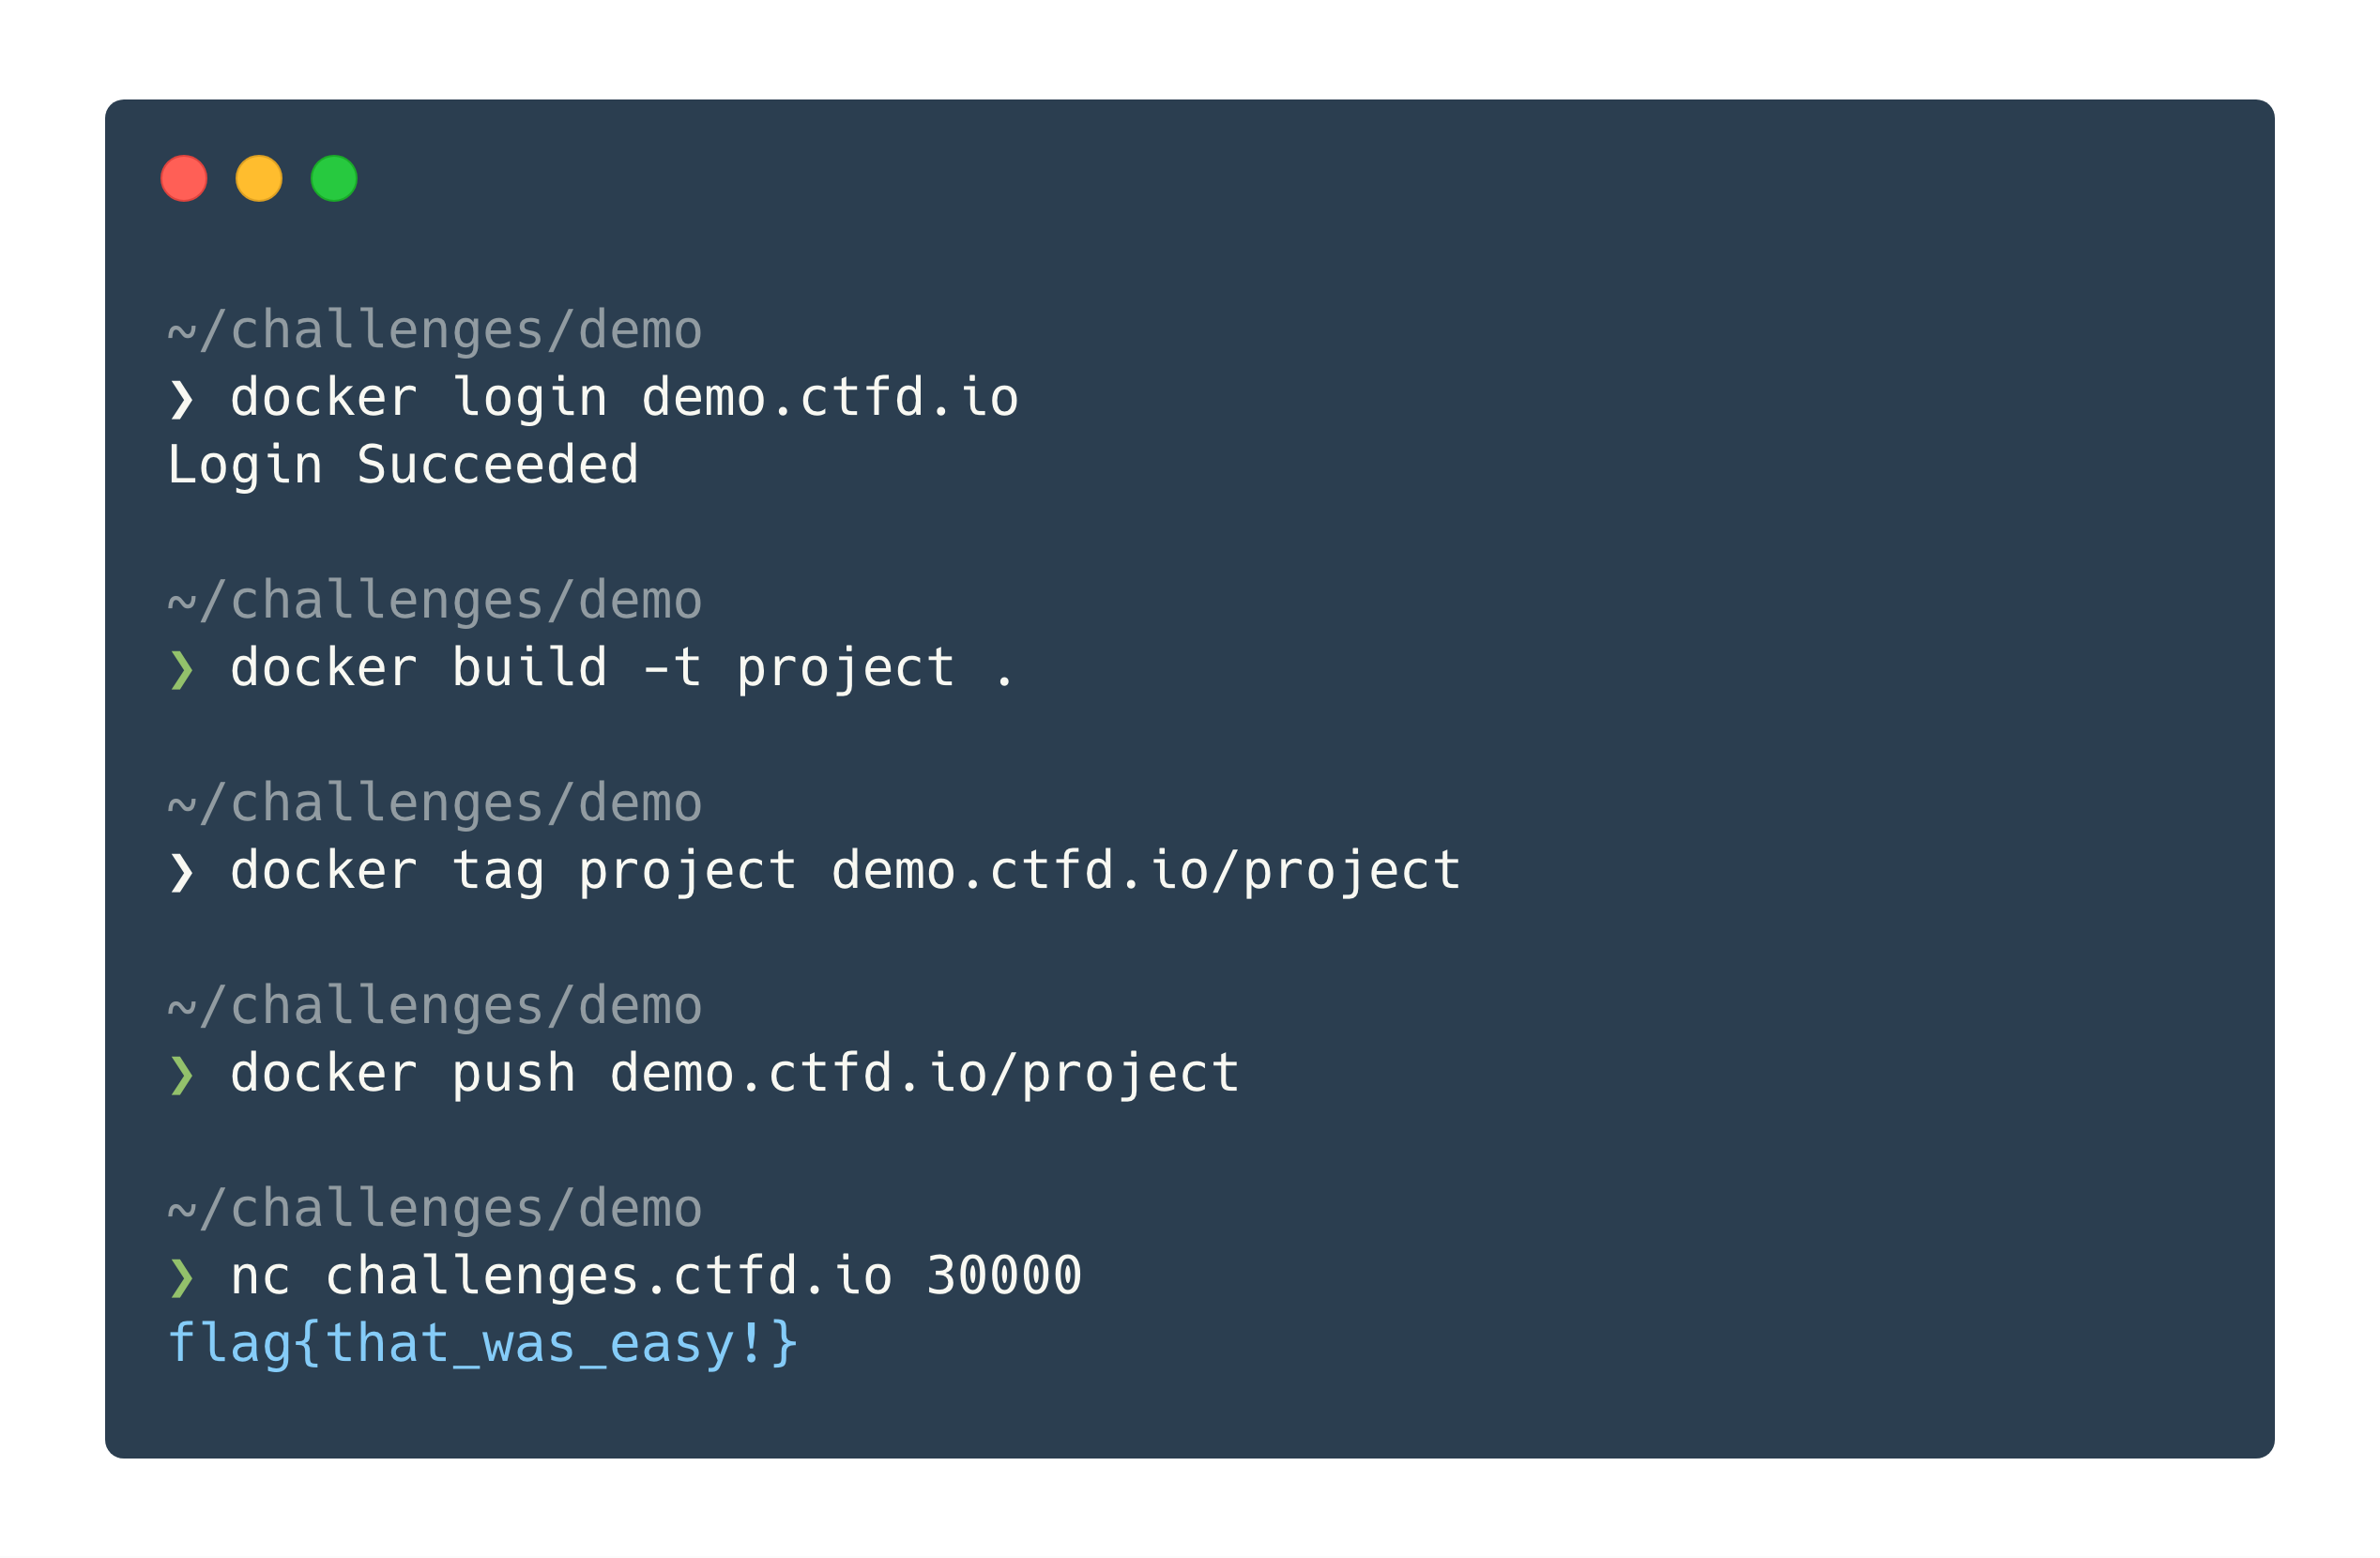Click the red close window button

(x=184, y=179)
